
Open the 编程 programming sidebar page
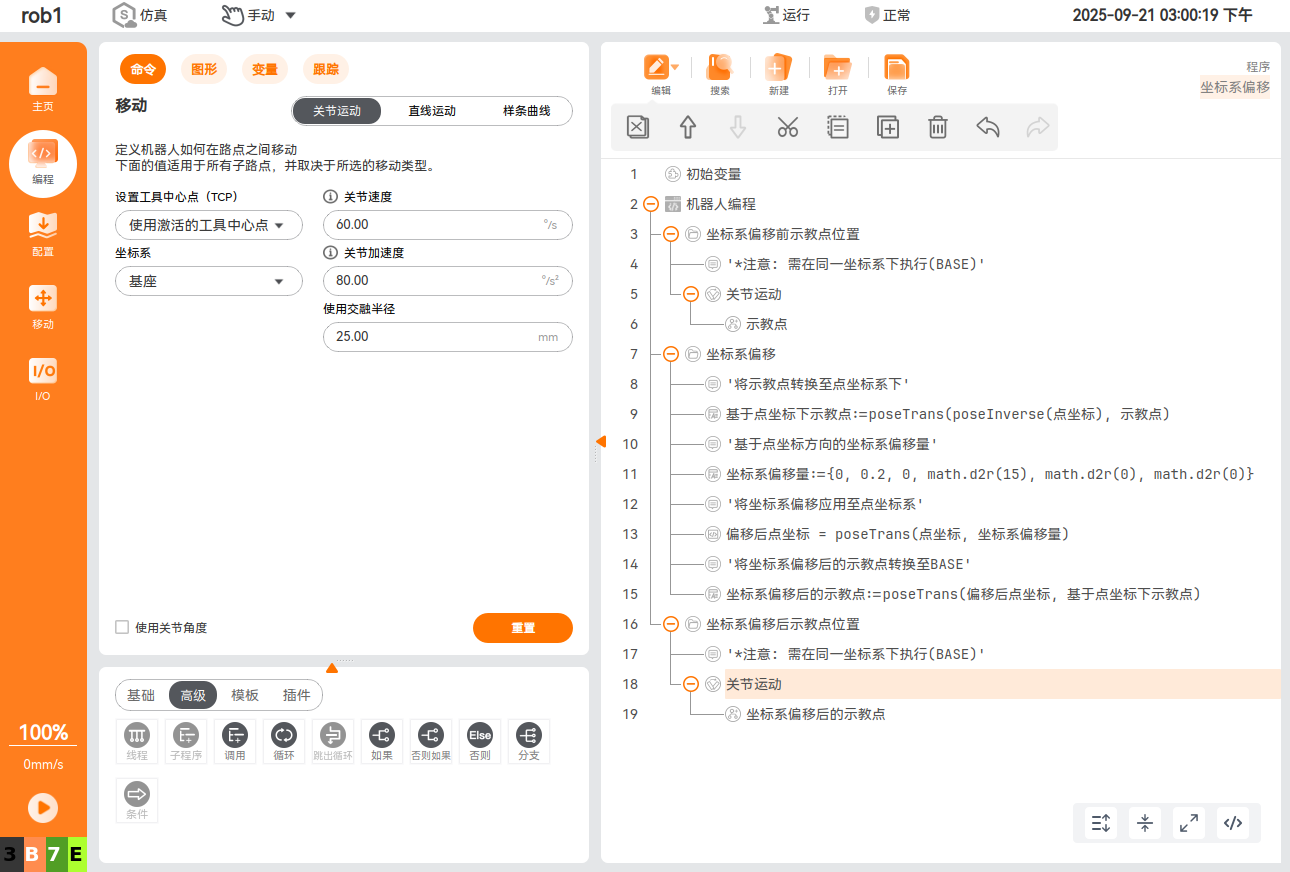(43, 162)
